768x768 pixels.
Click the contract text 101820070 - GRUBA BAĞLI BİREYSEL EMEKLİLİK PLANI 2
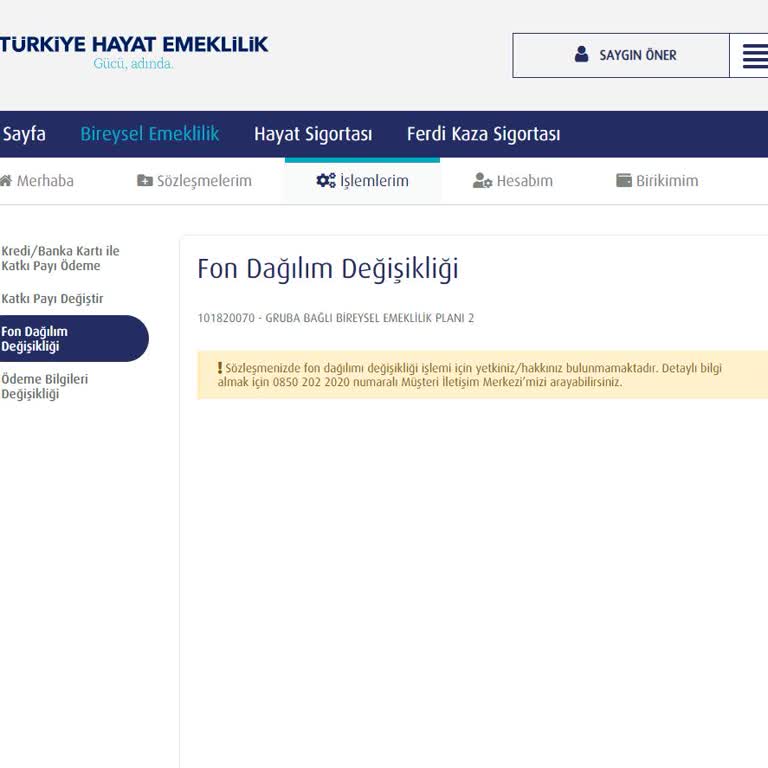pyautogui.click(x=336, y=318)
